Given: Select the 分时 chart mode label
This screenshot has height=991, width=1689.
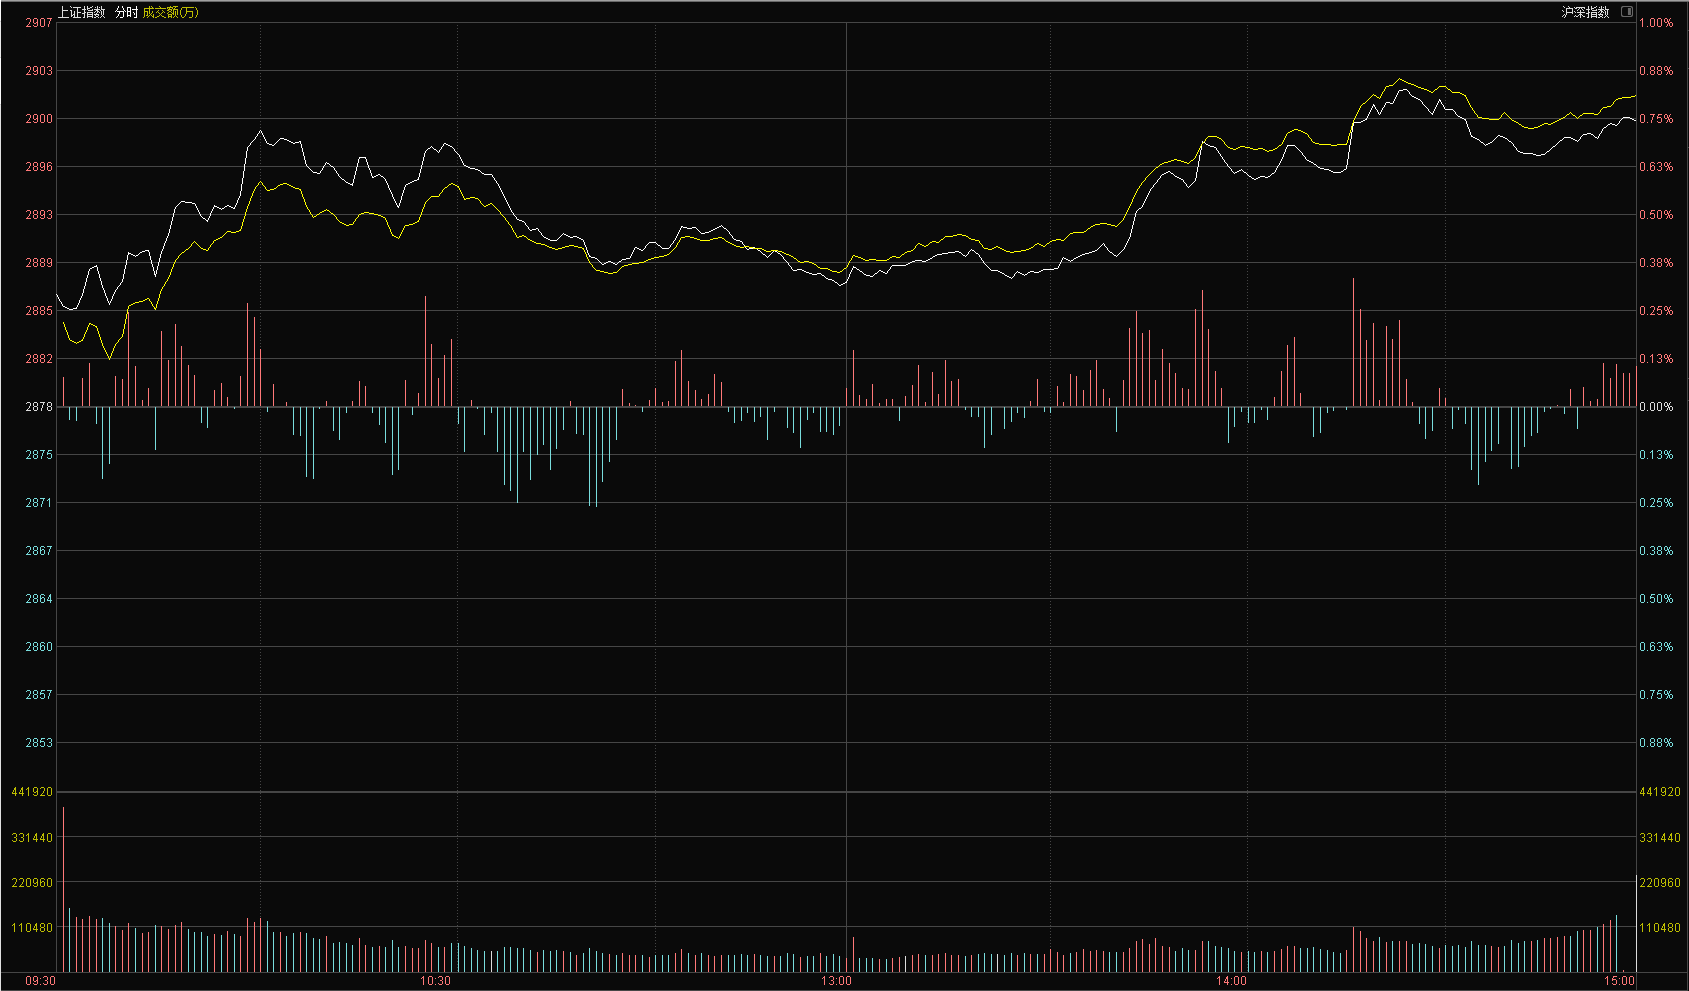Looking at the screenshot, I should [126, 12].
